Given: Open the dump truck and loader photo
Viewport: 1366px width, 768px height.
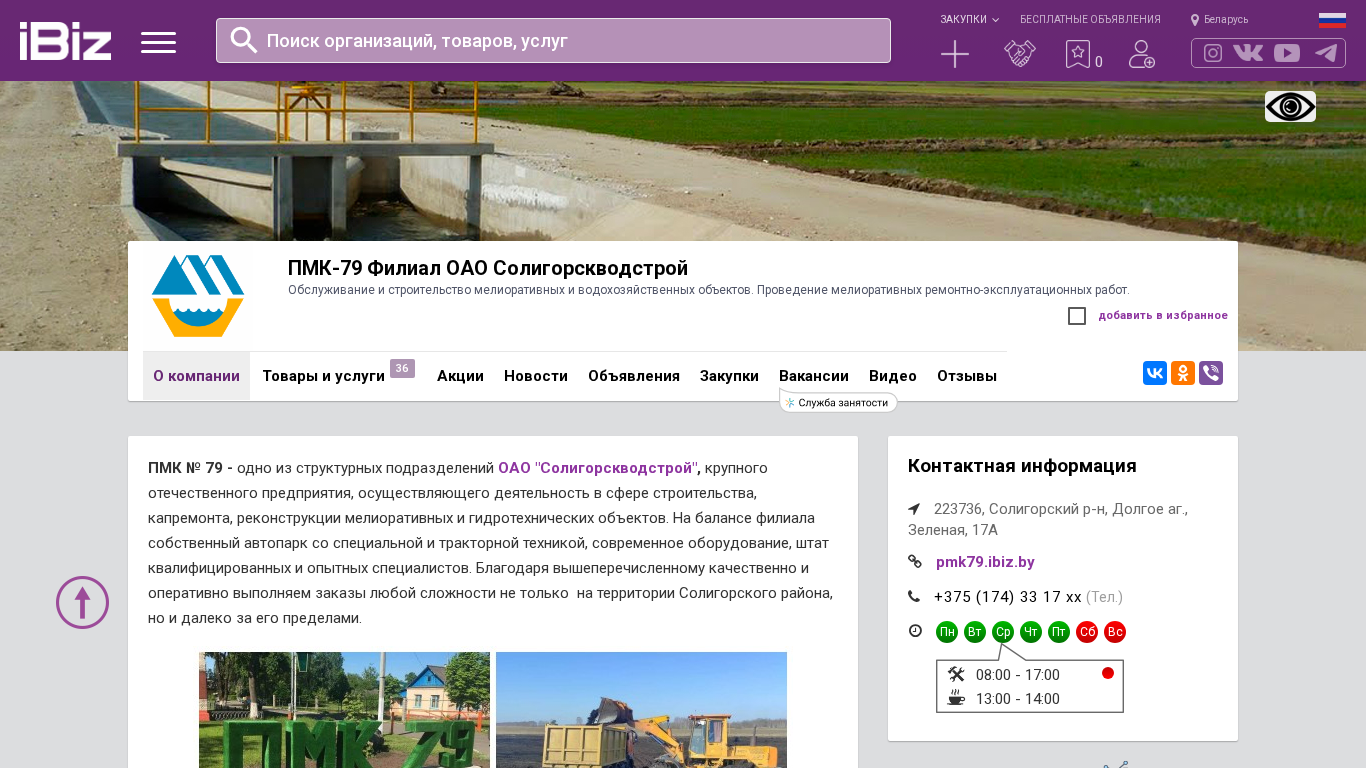Looking at the screenshot, I should (x=641, y=710).
